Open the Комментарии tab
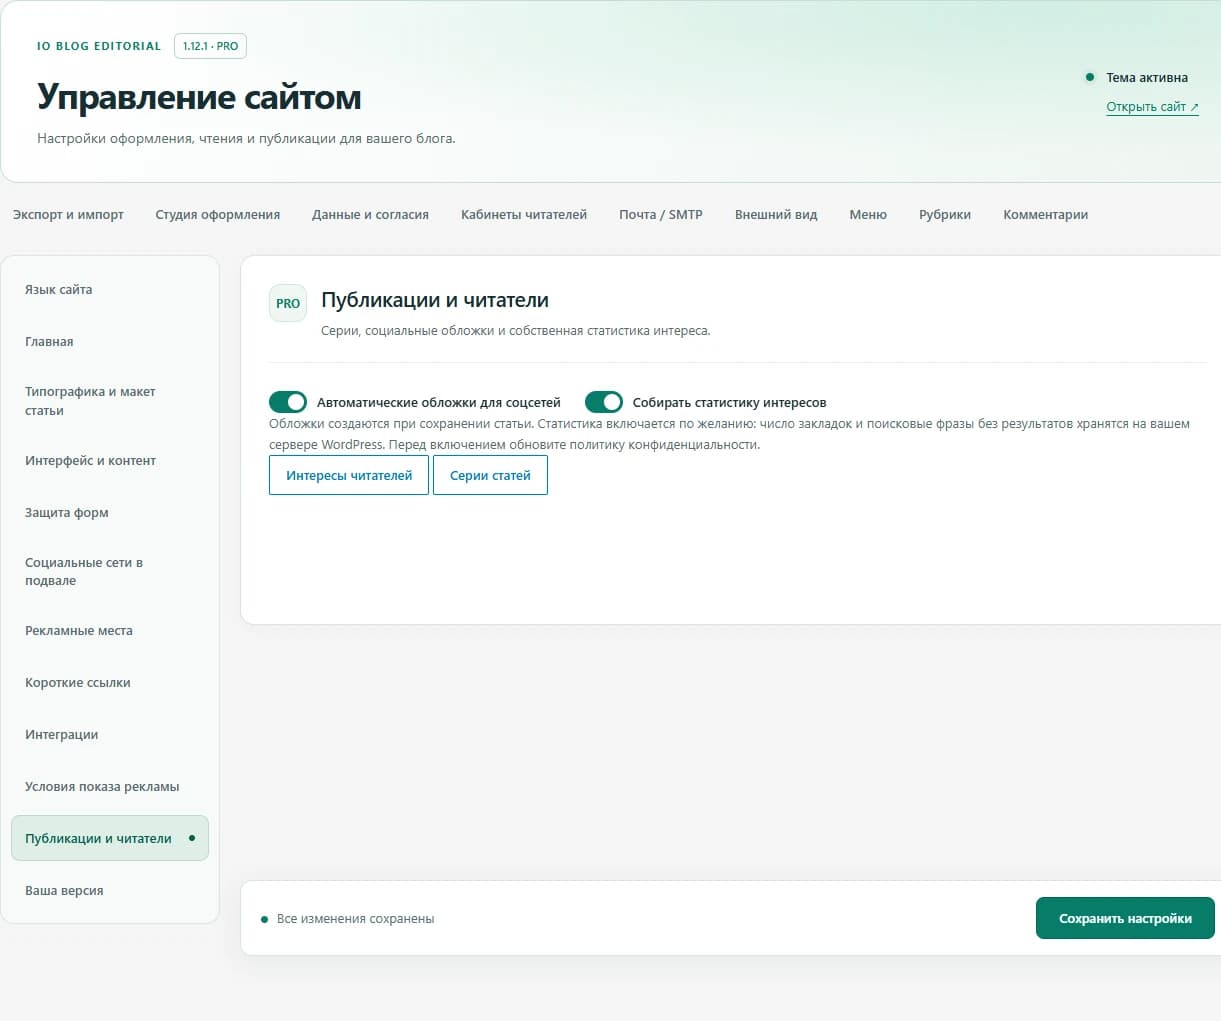Screen dimensions: 1221x1021 coord(1046,214)
